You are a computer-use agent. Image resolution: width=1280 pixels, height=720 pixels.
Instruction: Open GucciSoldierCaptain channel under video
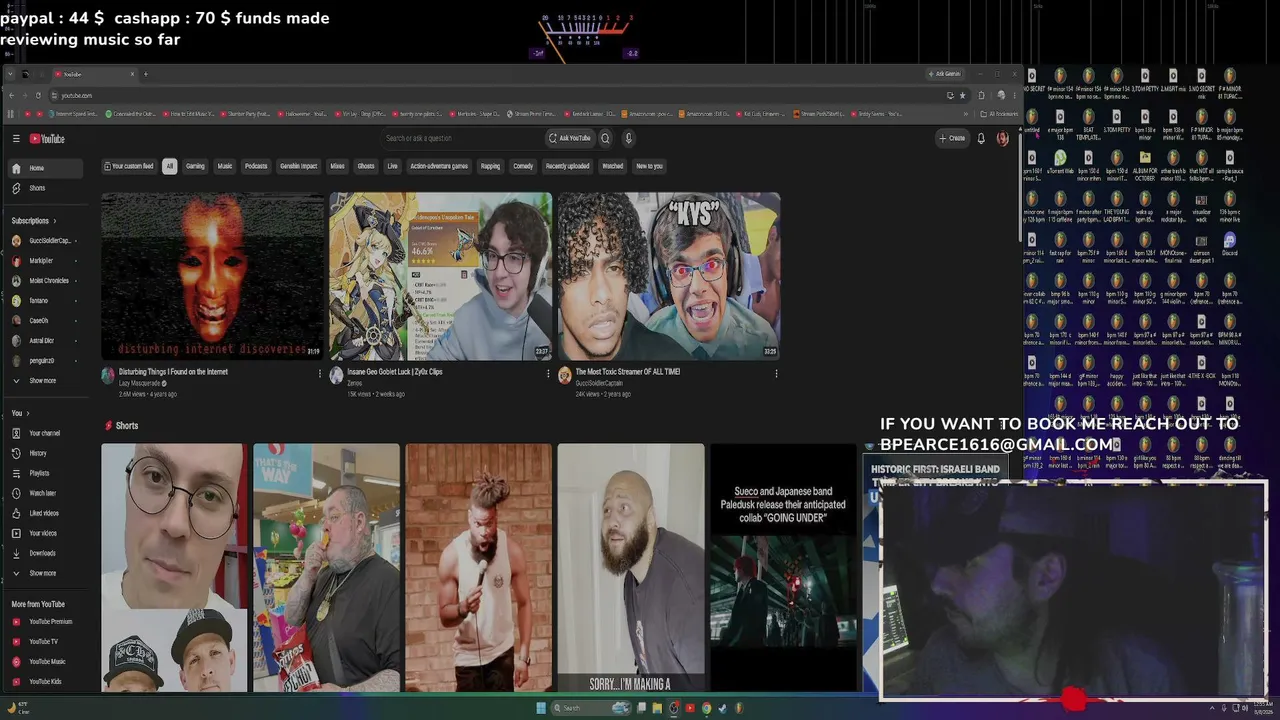click(x=599, y=384)
